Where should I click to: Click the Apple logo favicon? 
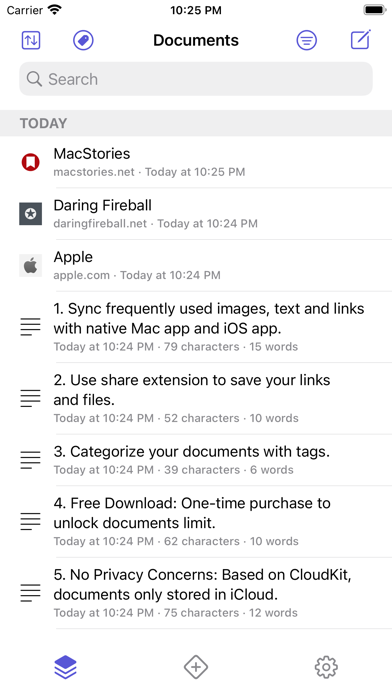click(31, 265)
